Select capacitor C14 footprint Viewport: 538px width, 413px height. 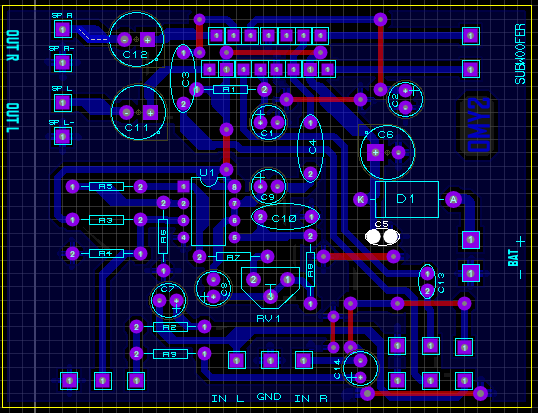pyautogui.click(x=360, y=369)
